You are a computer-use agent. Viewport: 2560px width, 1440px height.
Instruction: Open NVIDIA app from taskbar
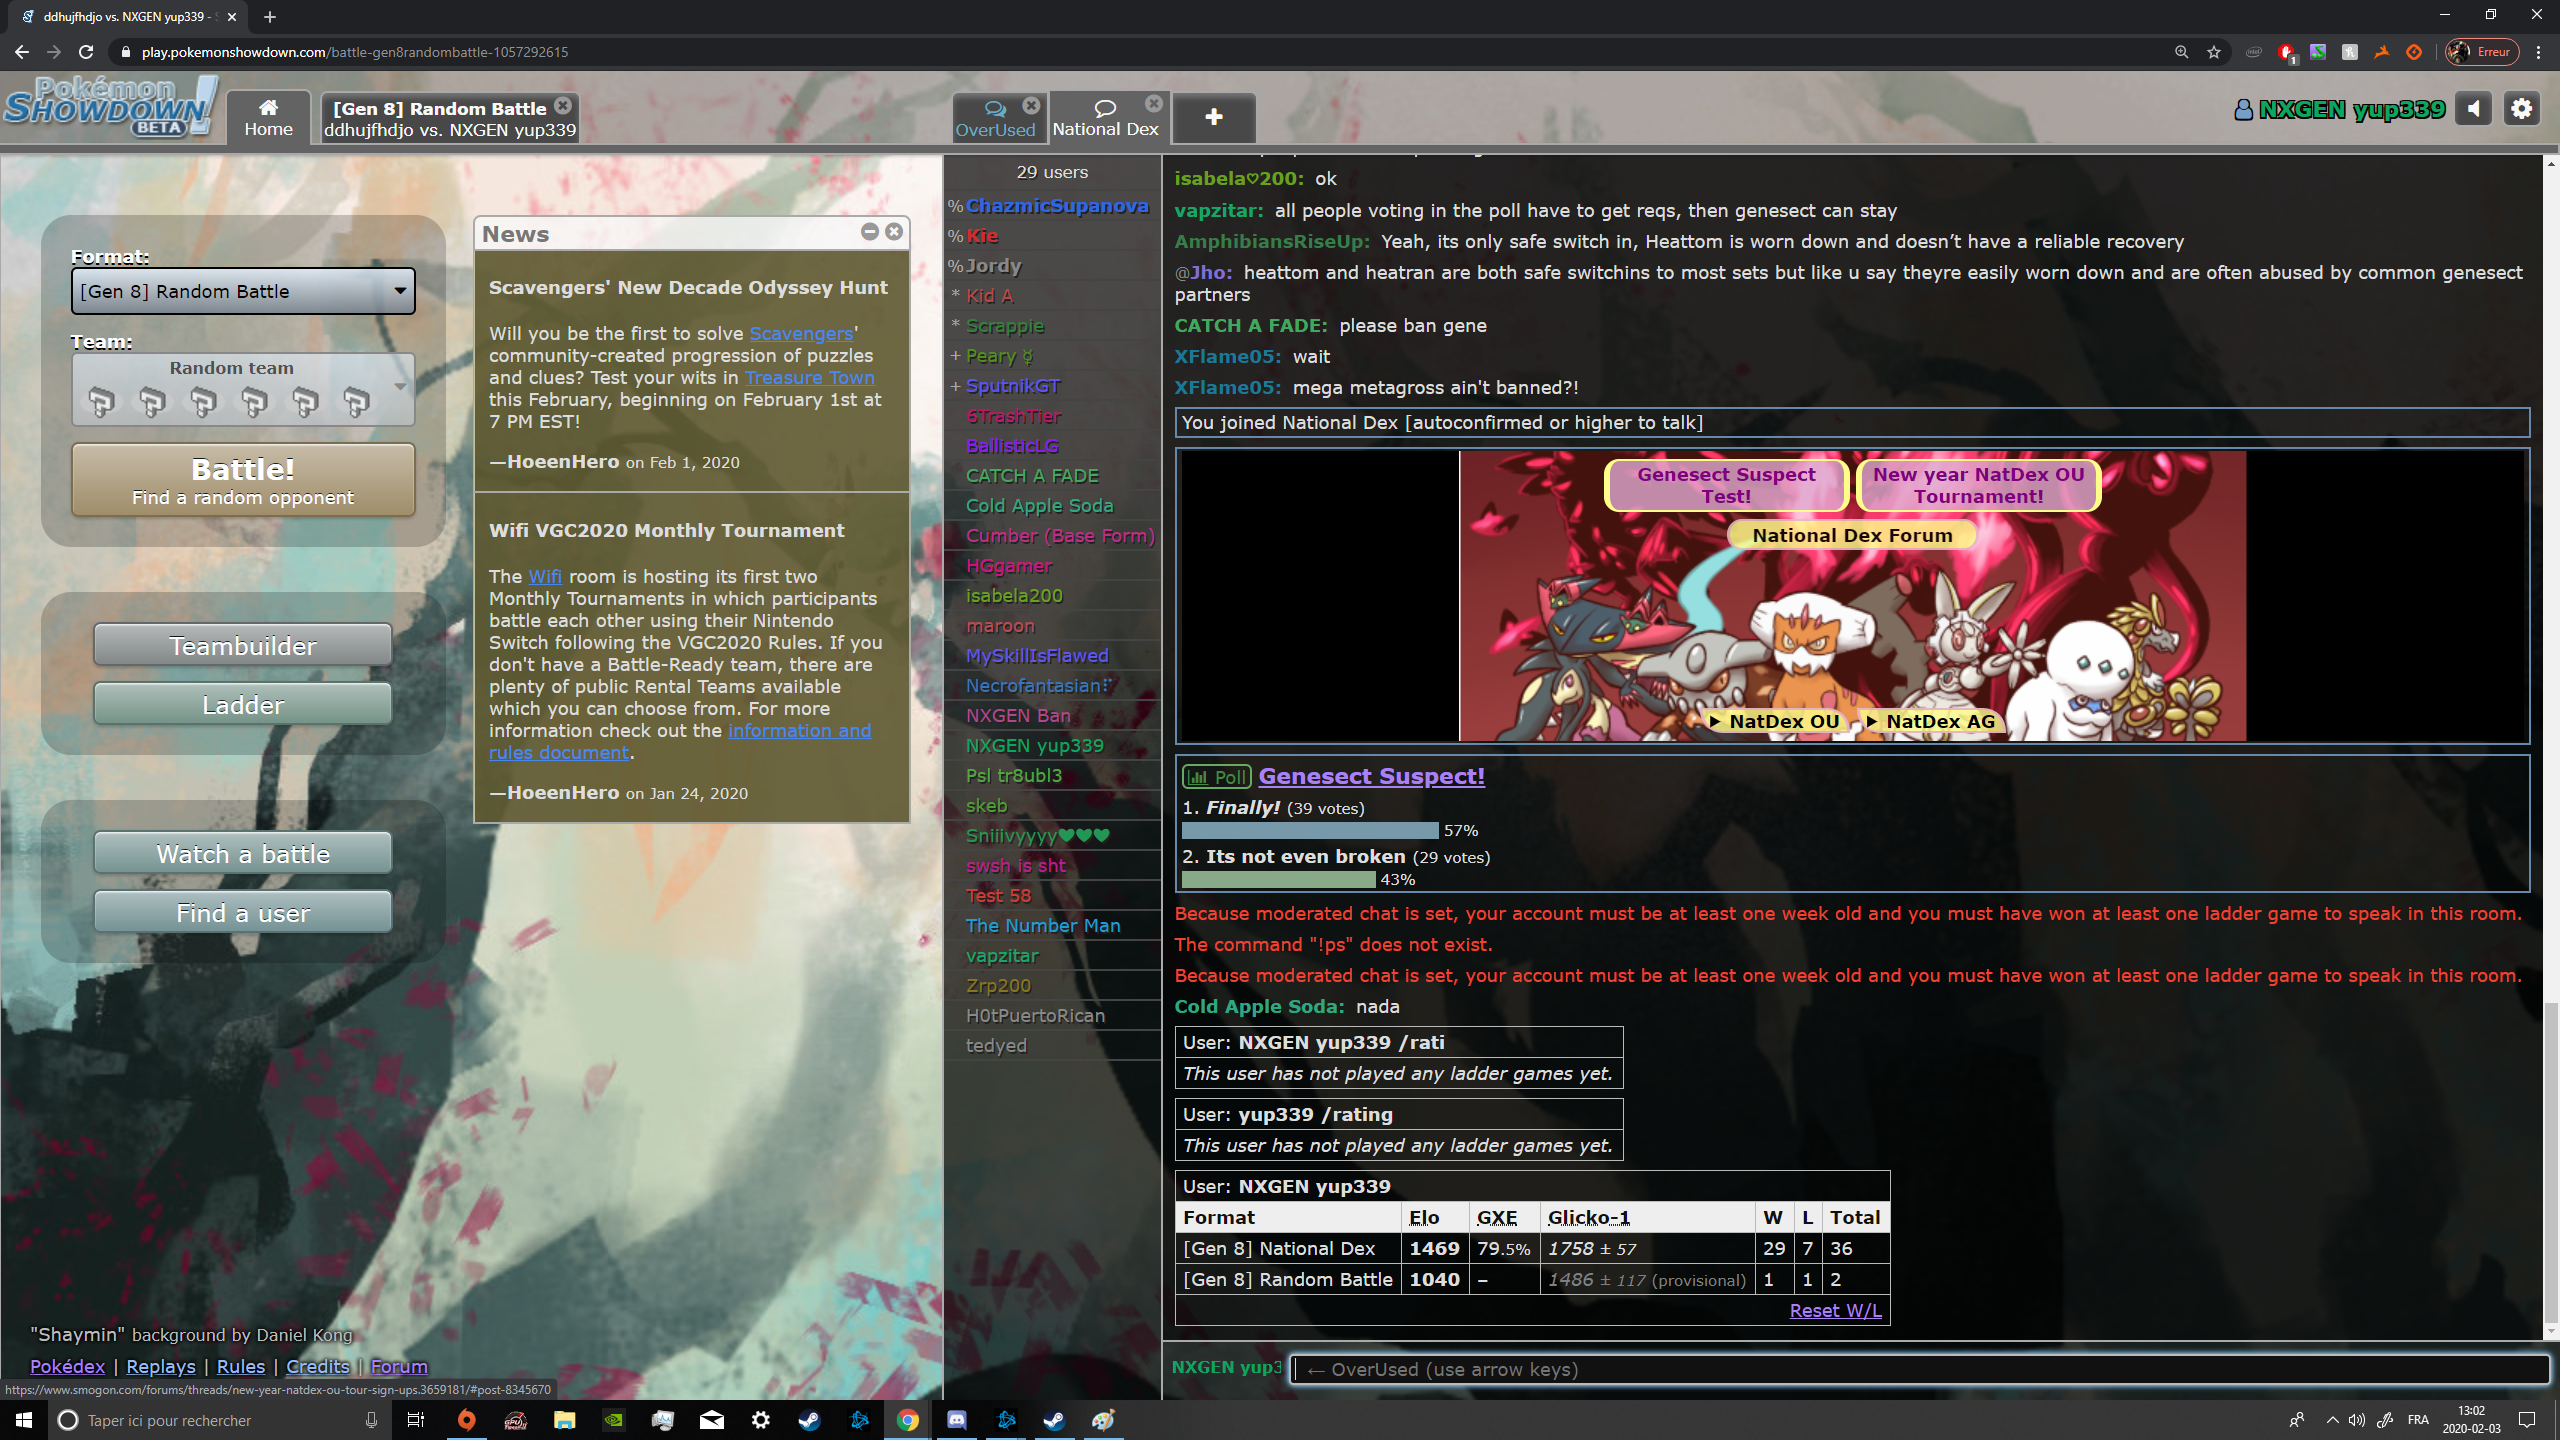tap(614, 1420)
